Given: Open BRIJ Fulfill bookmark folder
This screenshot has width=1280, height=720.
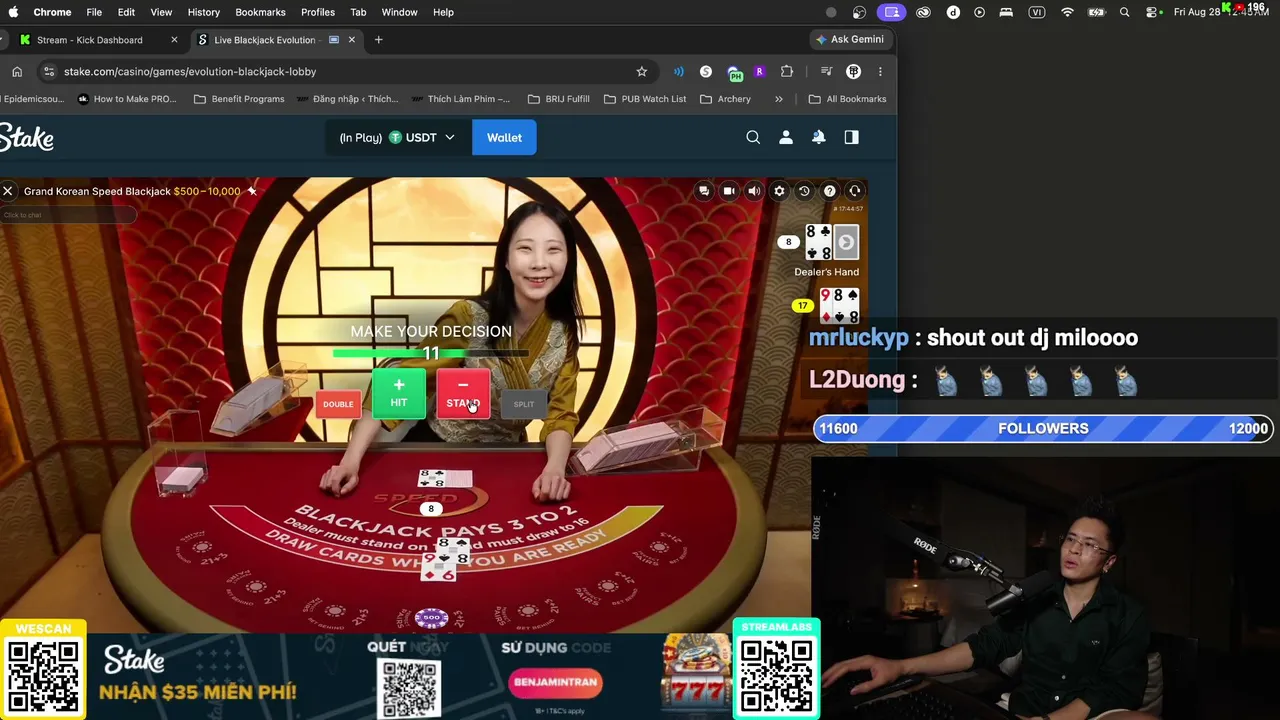Looking at the screenshot, I should (x=558, y=99).
